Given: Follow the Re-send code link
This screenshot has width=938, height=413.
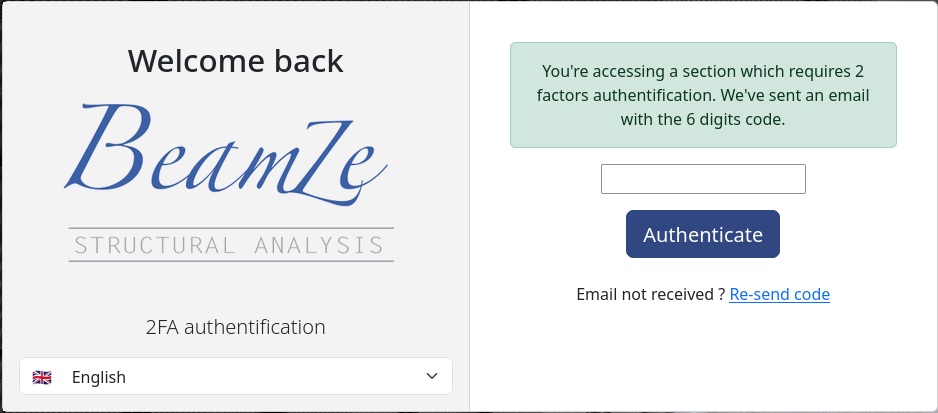Looking at the screenshot, I should click(779, 294).
